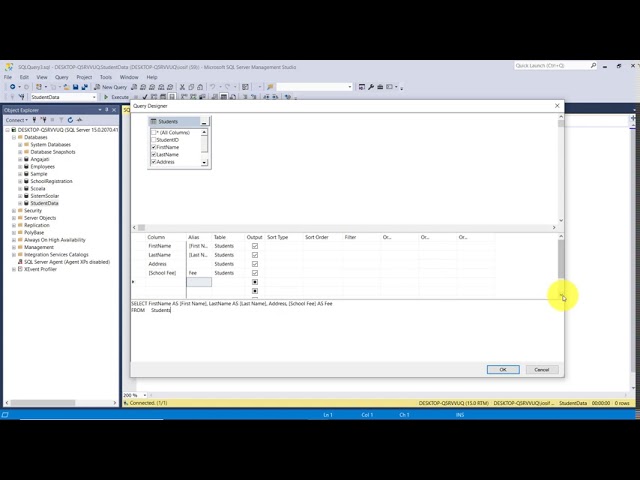Expand the SchoolRegistration database node
The height and width of the screenshot is (480, 640).
20,181
